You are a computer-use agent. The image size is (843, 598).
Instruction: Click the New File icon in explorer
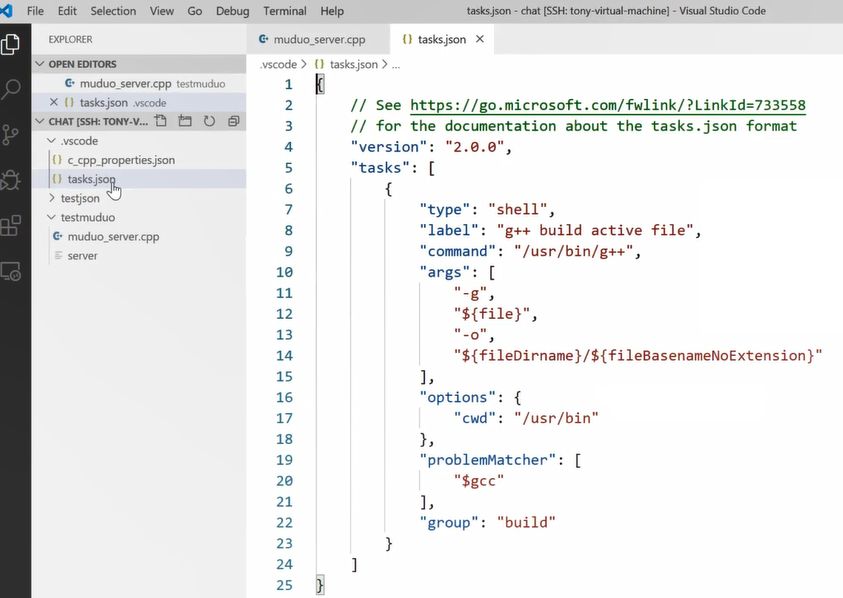point(160,121)
